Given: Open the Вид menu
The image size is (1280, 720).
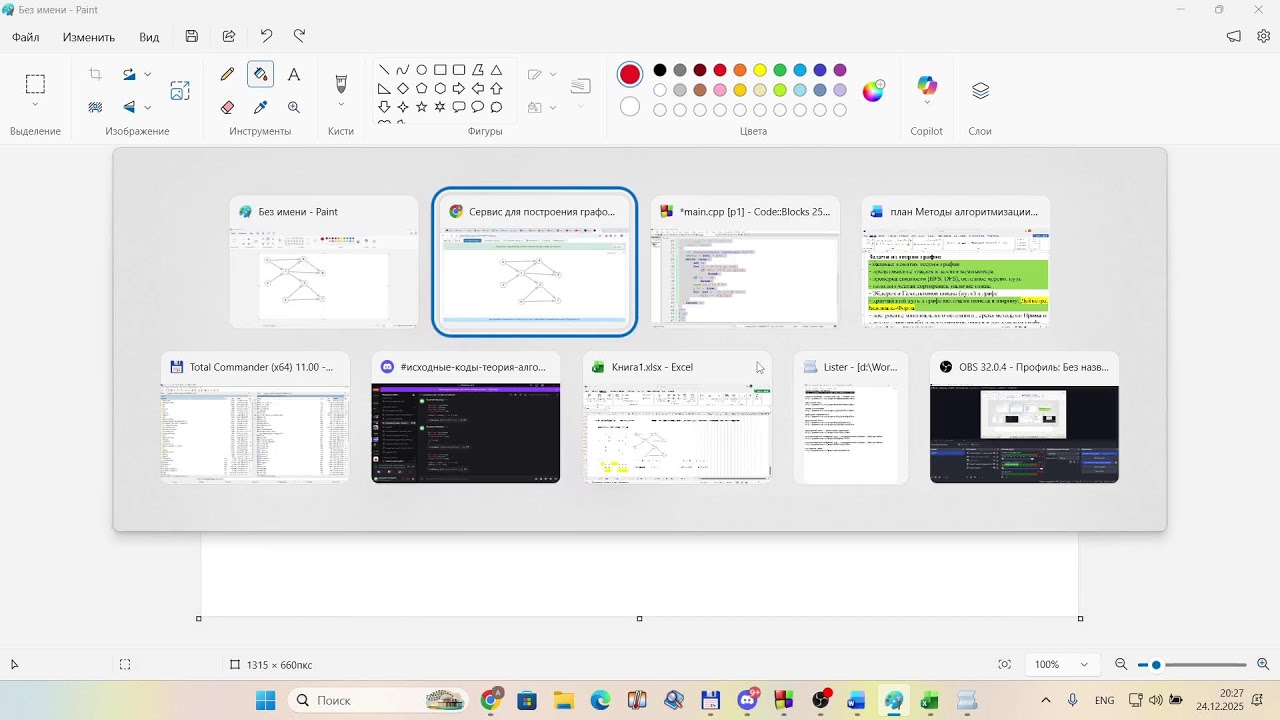Looking at the screenshot, I should 149,37.
